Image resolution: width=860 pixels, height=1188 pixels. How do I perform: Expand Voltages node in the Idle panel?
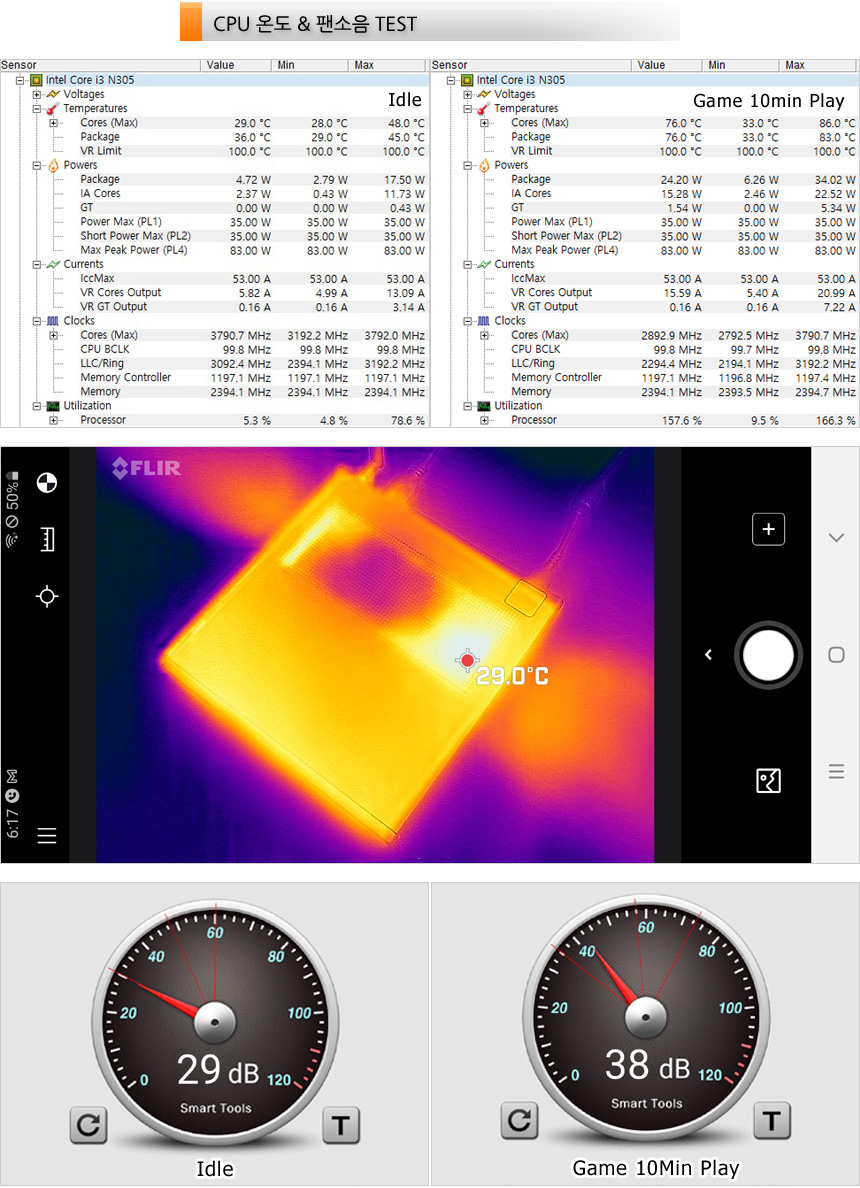click(x=37, y=94)
